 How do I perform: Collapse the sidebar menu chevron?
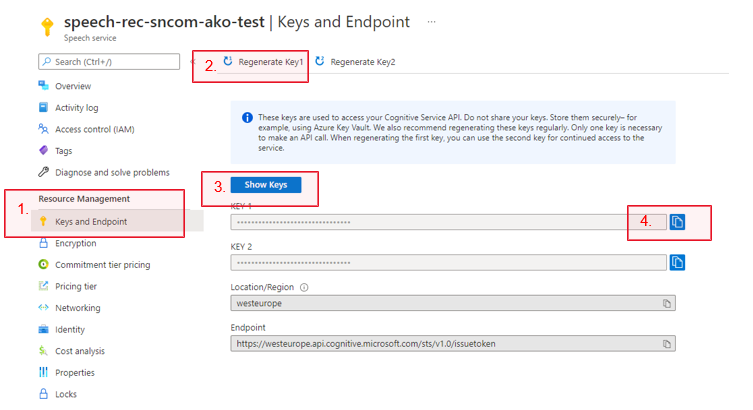pyautogui.click(x=192, y=62)
